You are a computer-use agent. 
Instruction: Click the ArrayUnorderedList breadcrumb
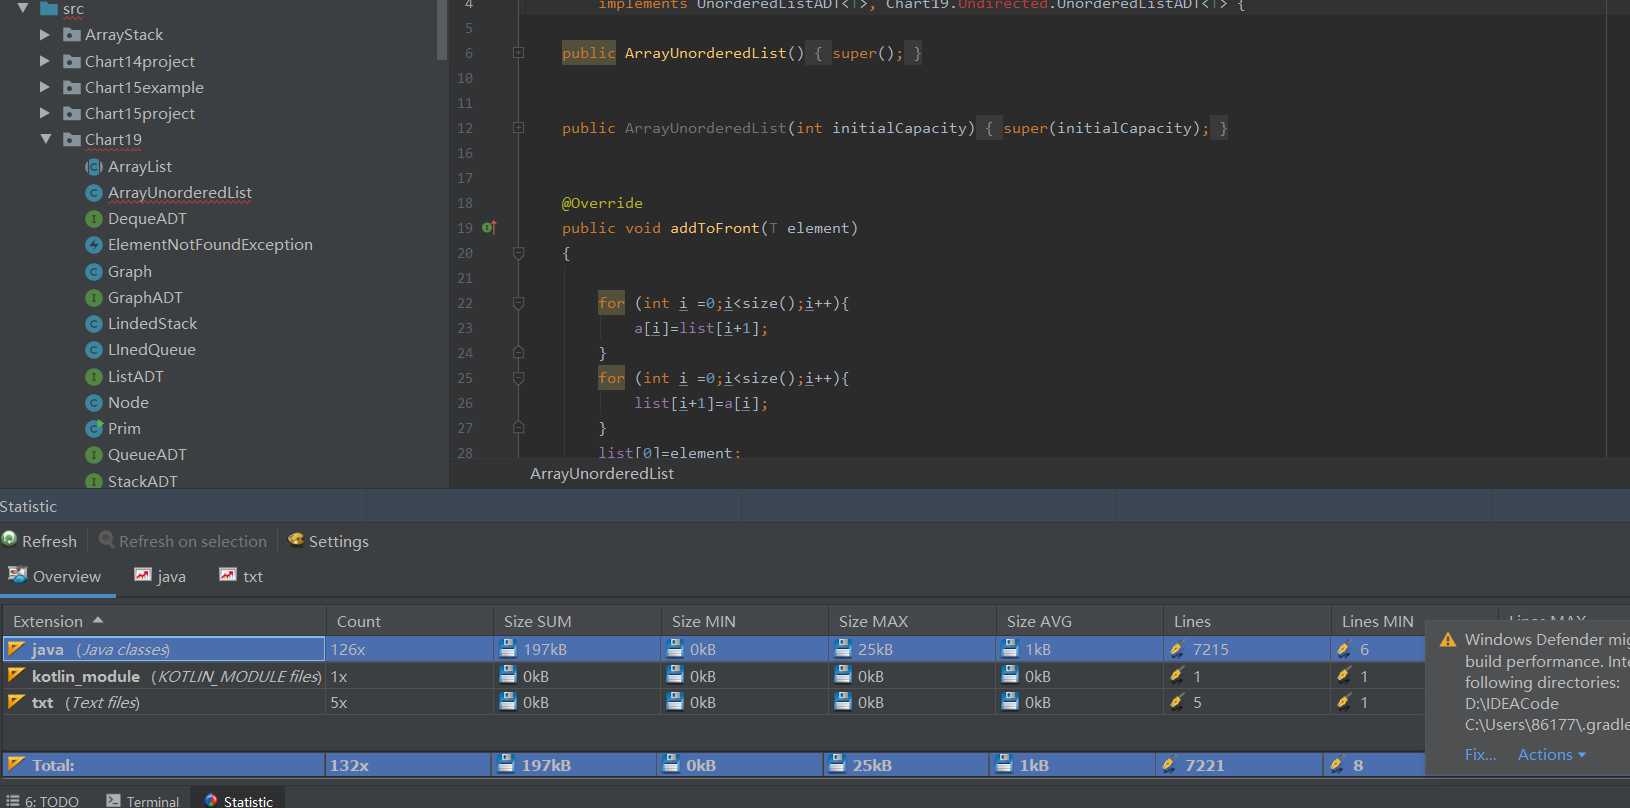pos(602,474)
